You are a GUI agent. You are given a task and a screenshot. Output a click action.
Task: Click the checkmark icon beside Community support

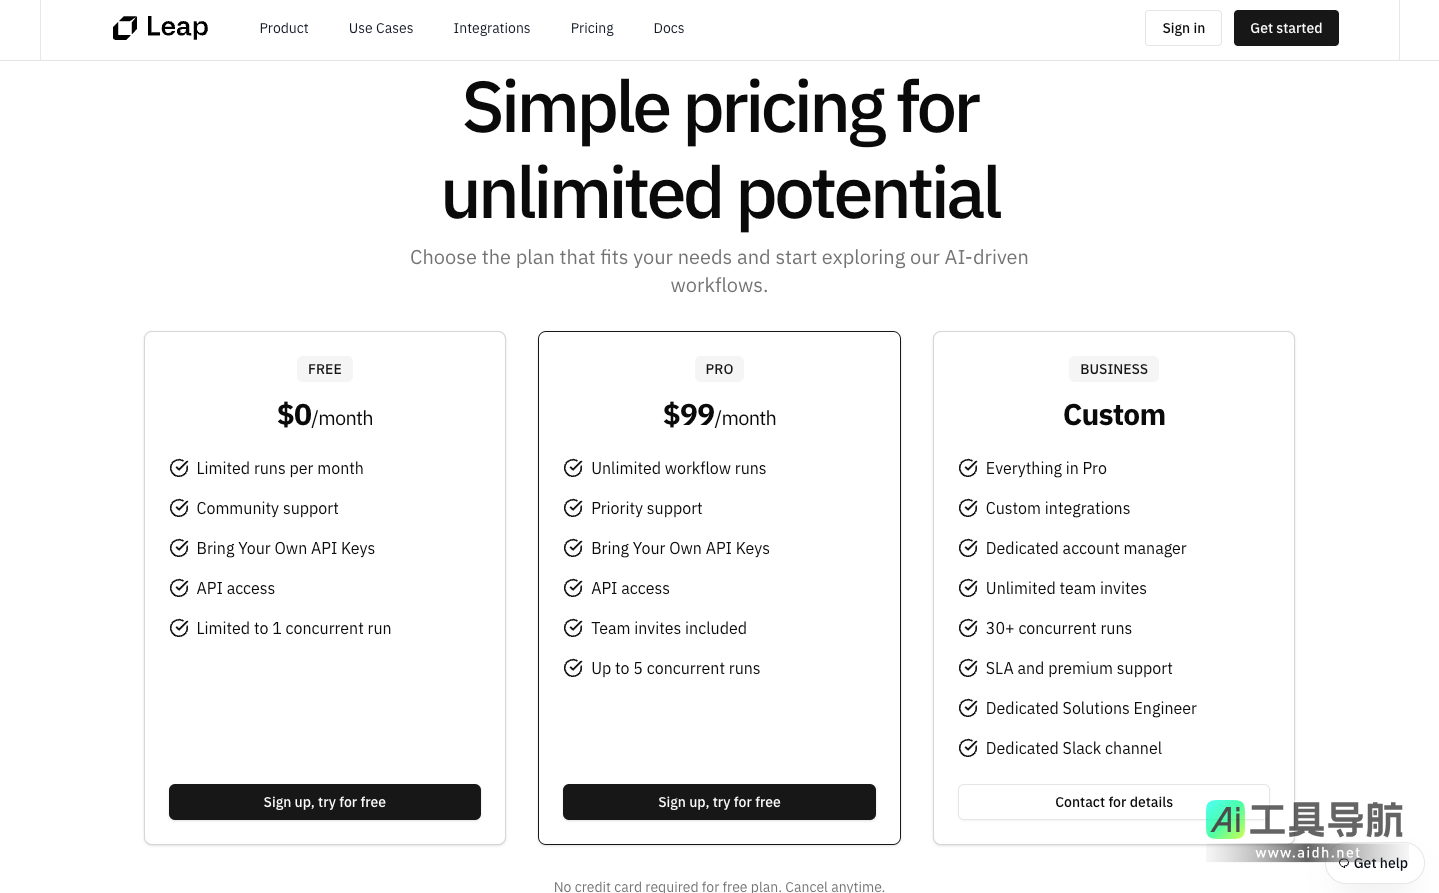(179, 508)
